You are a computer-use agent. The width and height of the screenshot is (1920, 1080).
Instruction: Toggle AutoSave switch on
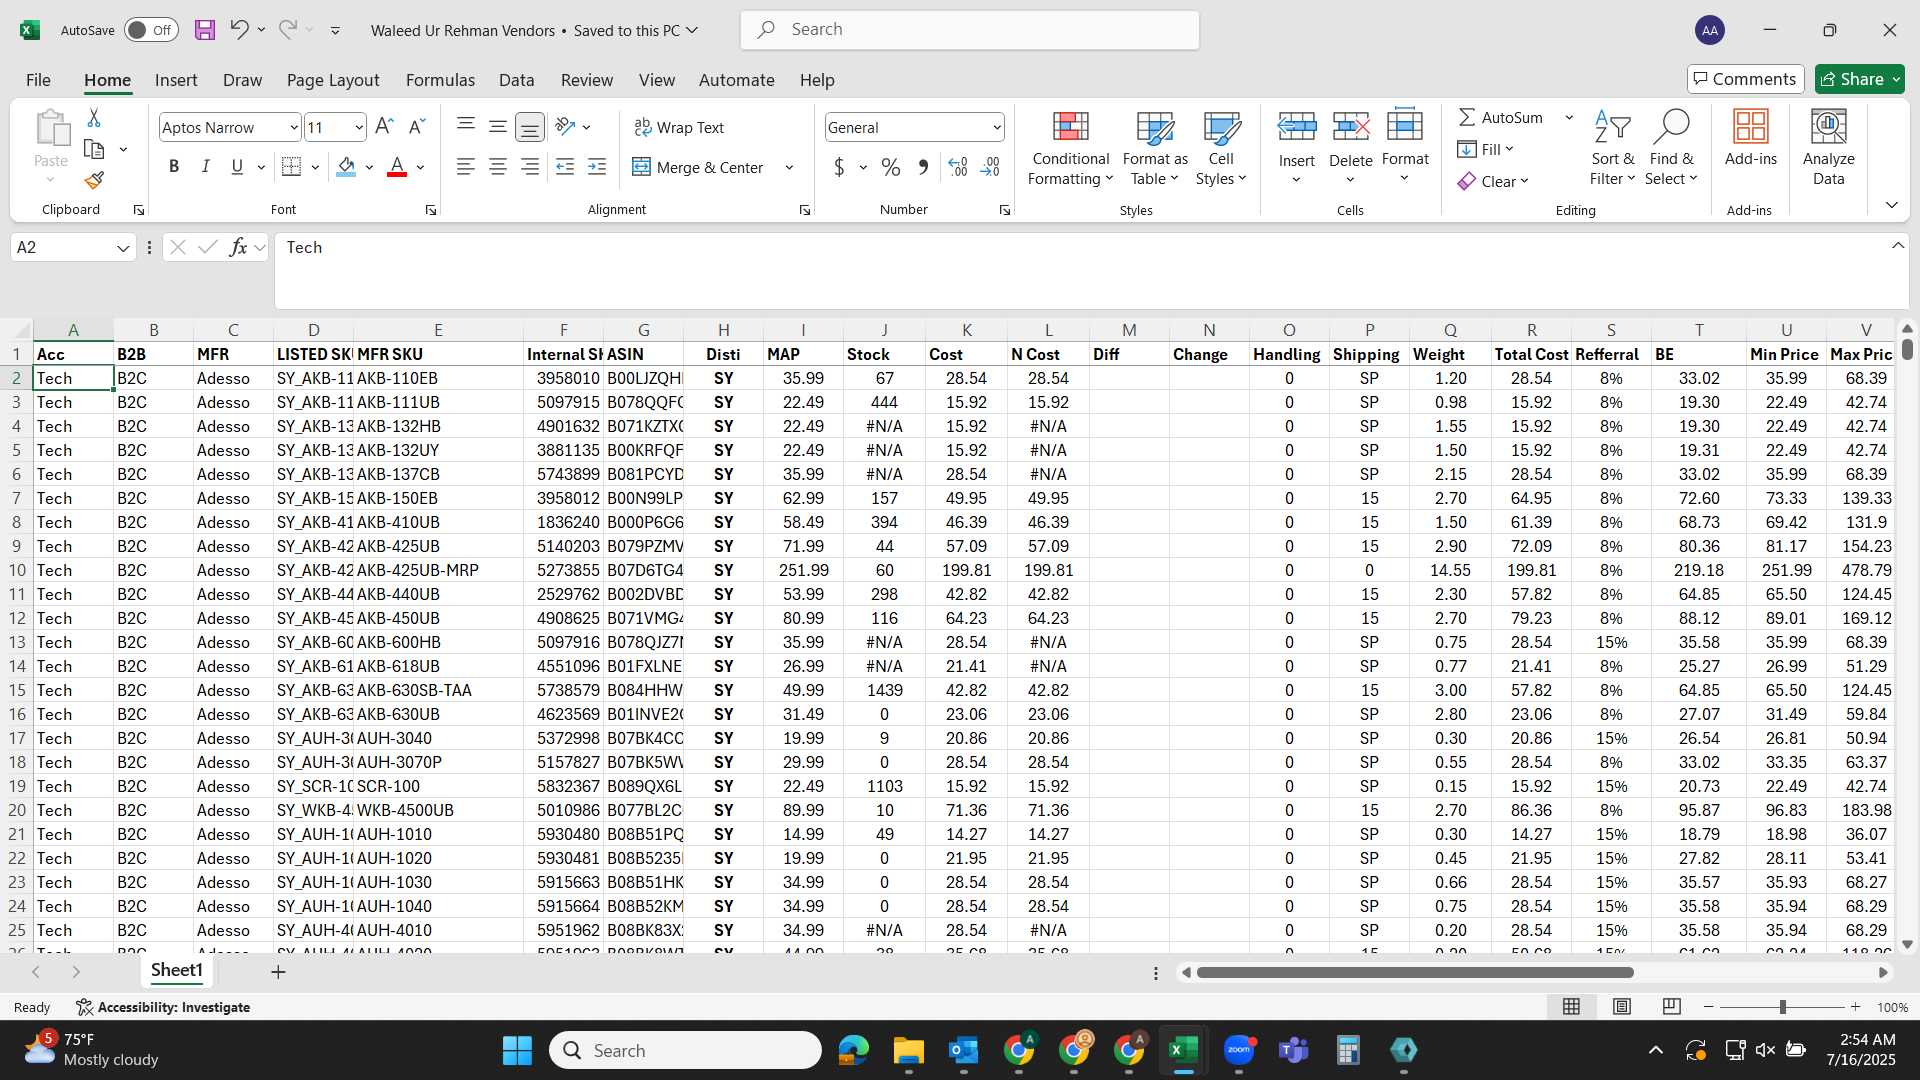click(151, 30)
